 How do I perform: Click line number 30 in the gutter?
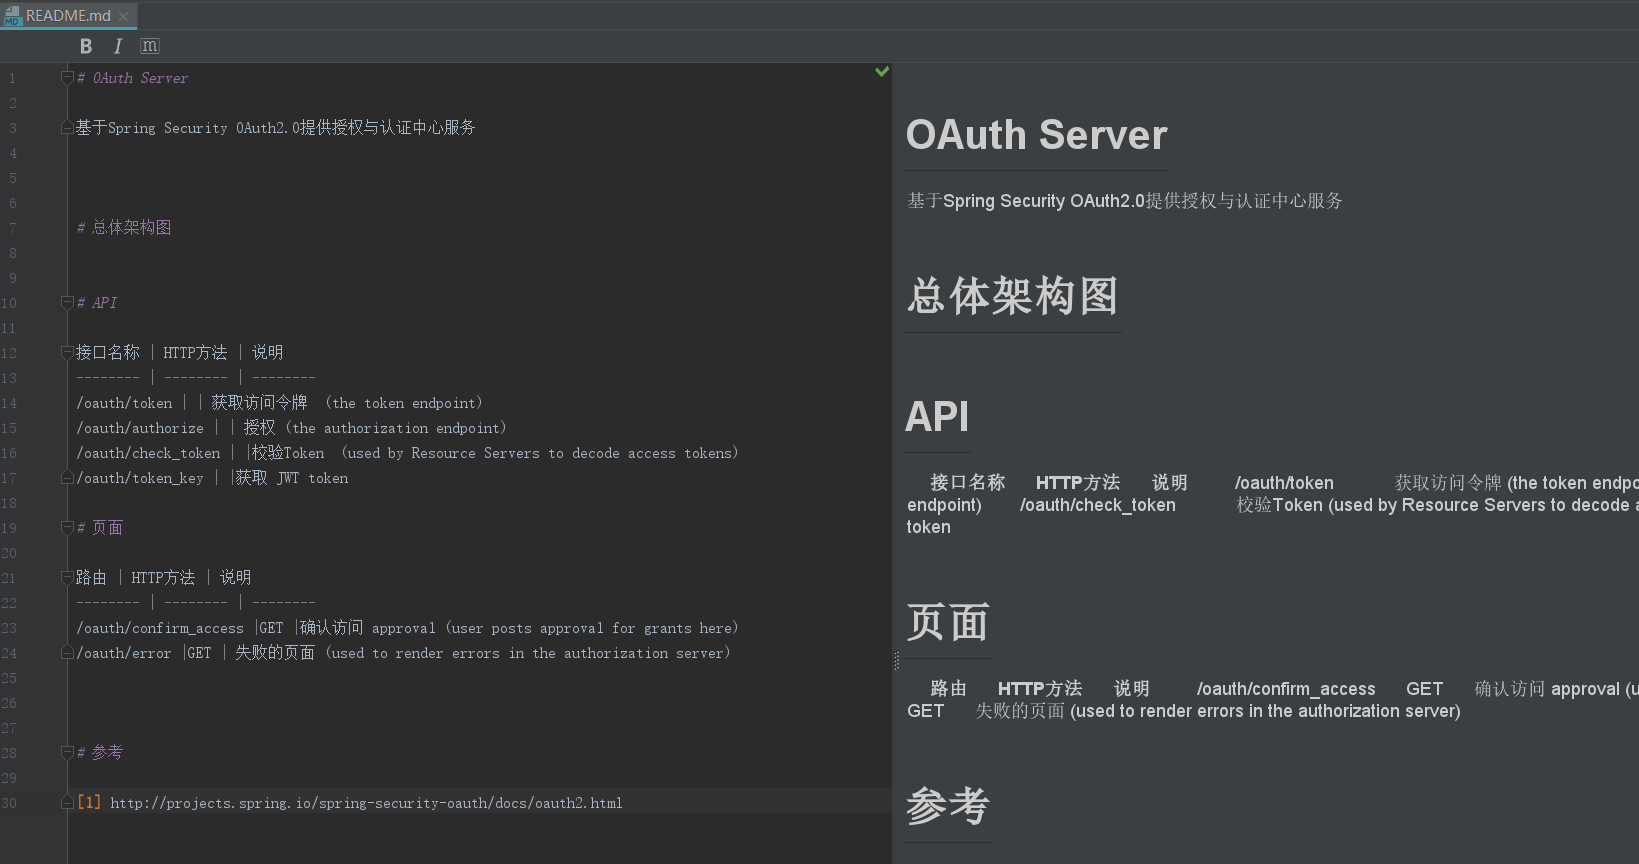pos(9,803)
